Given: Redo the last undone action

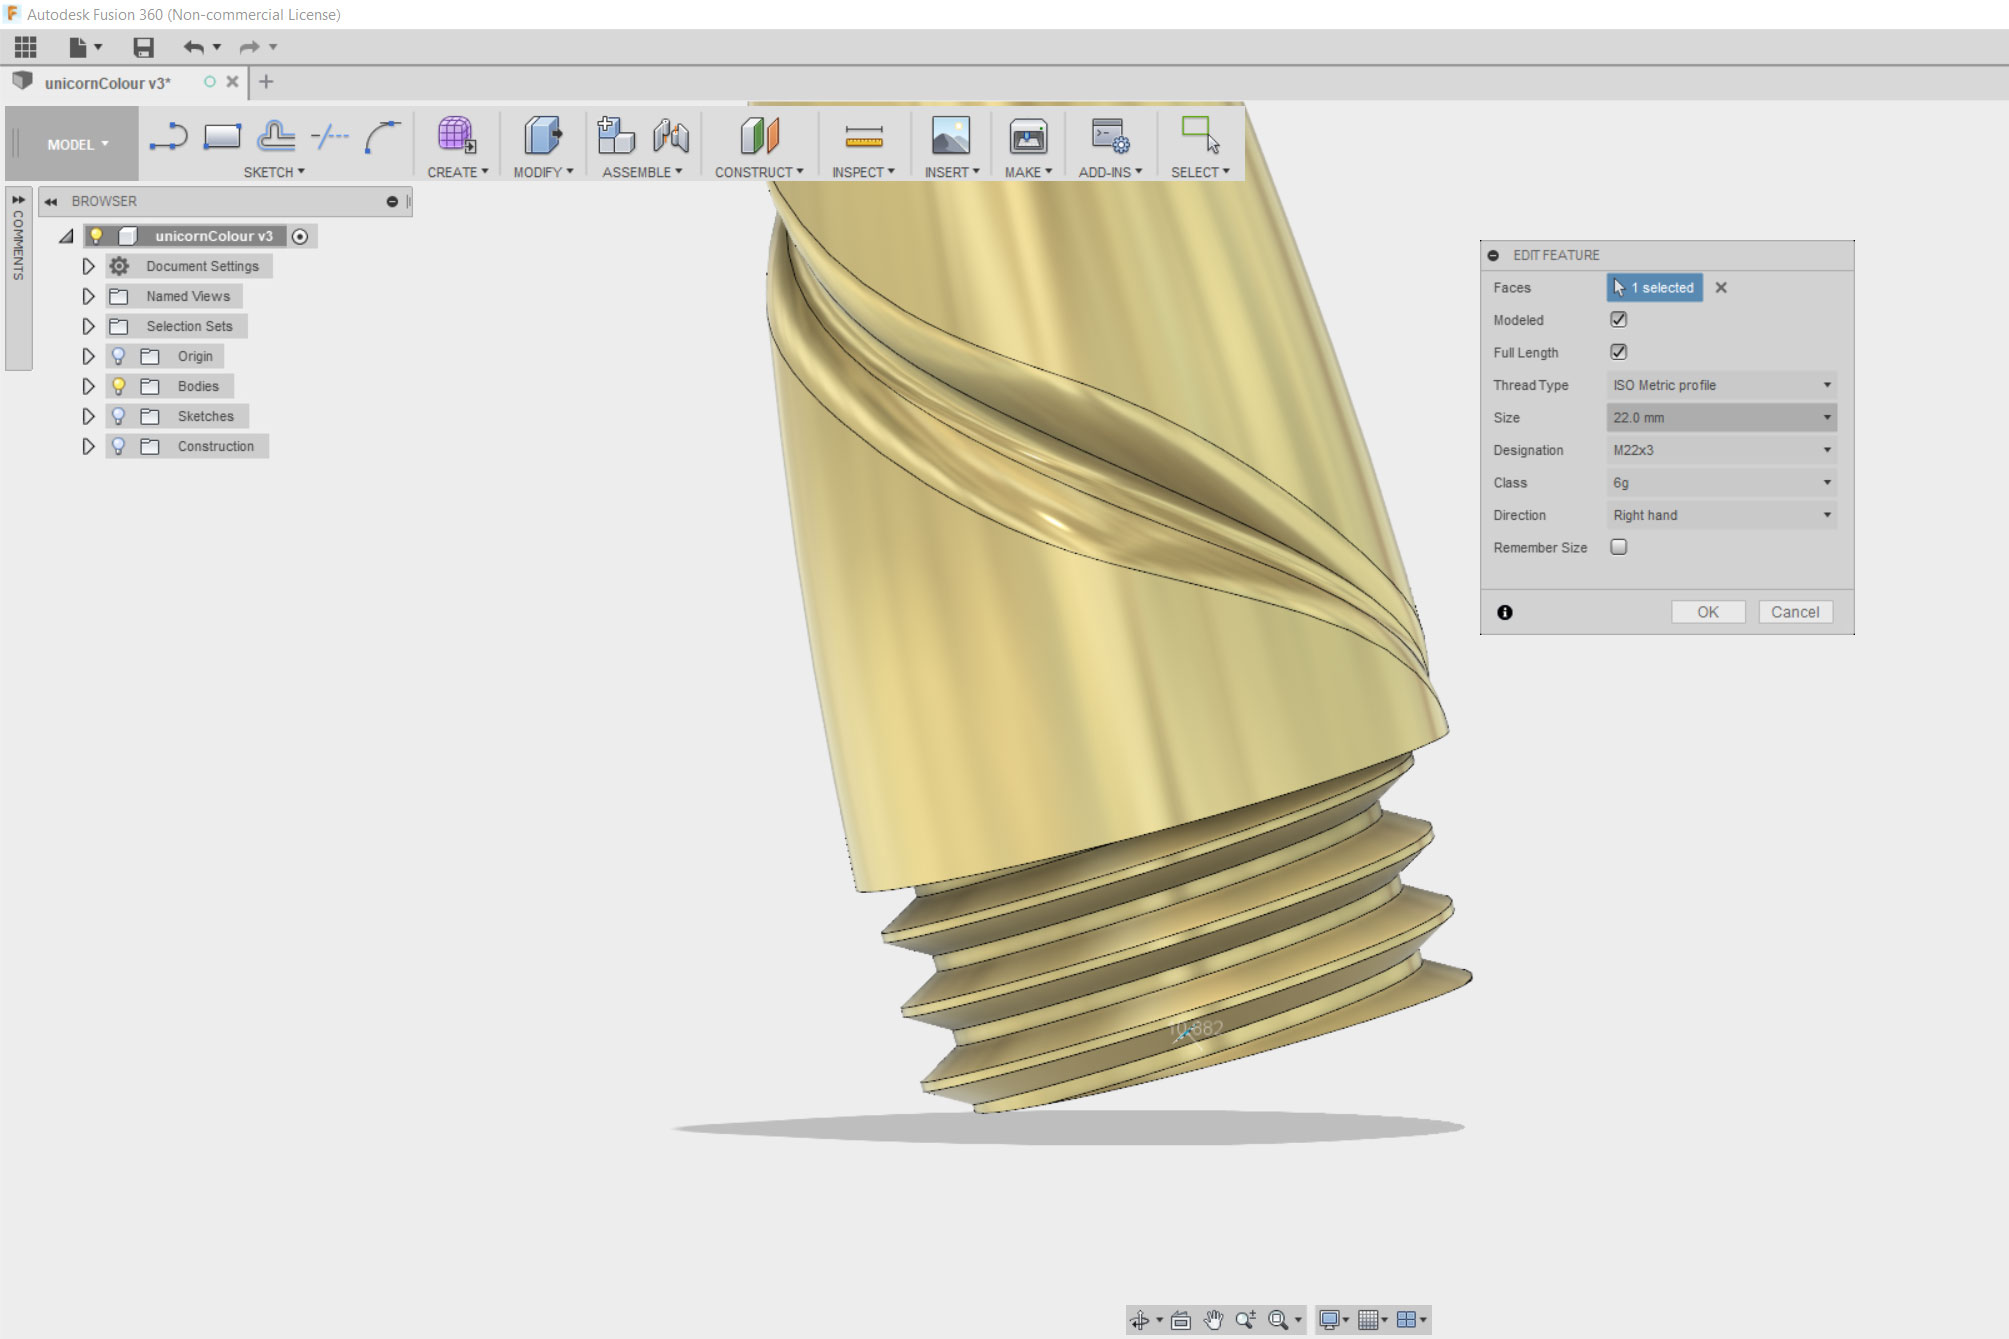Looking at the screenshot, I should [249, 47].
